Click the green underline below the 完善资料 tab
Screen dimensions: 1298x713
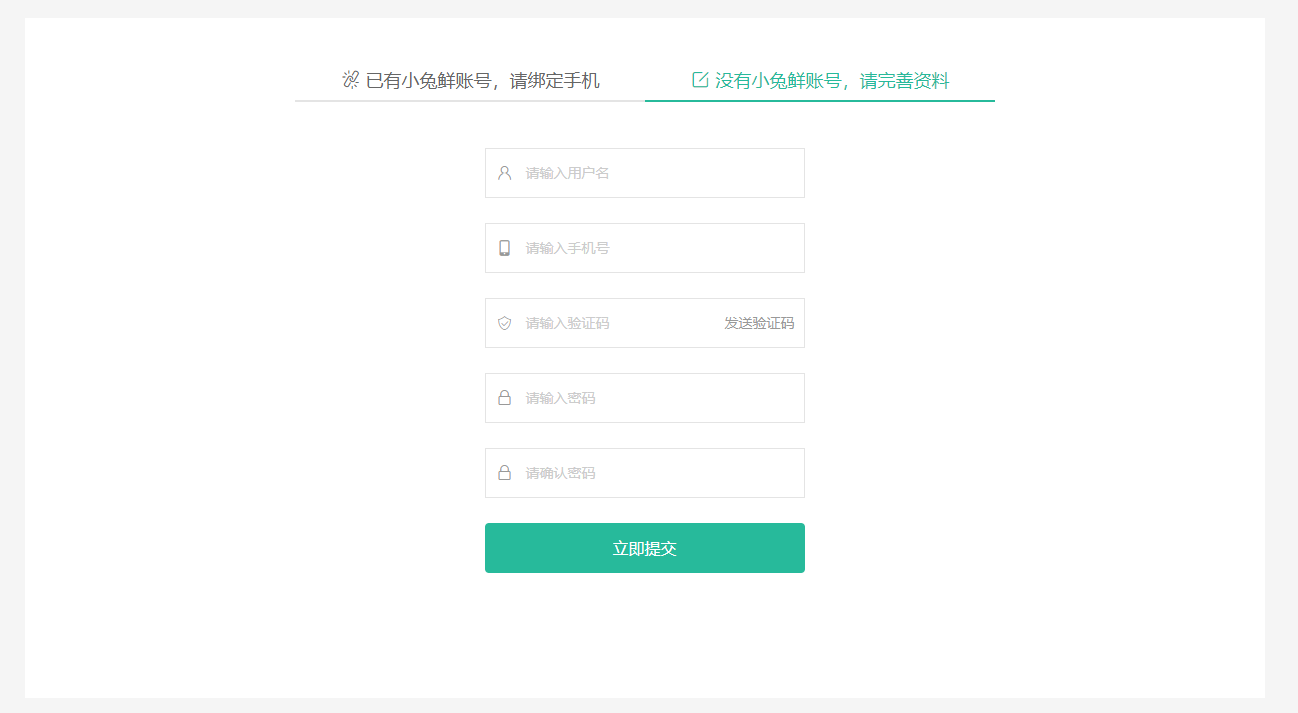(x=820, y=101)
